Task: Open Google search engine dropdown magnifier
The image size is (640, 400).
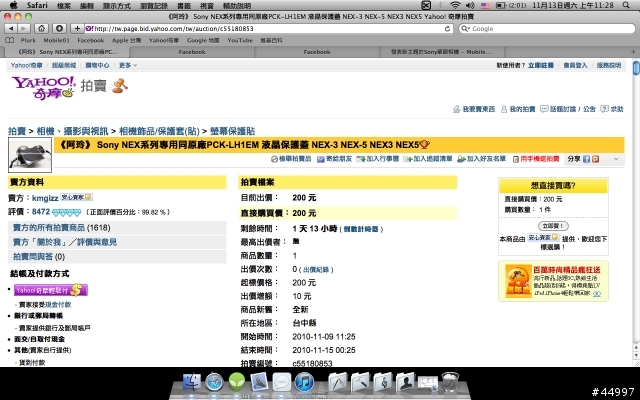Action: click(465, 29)
